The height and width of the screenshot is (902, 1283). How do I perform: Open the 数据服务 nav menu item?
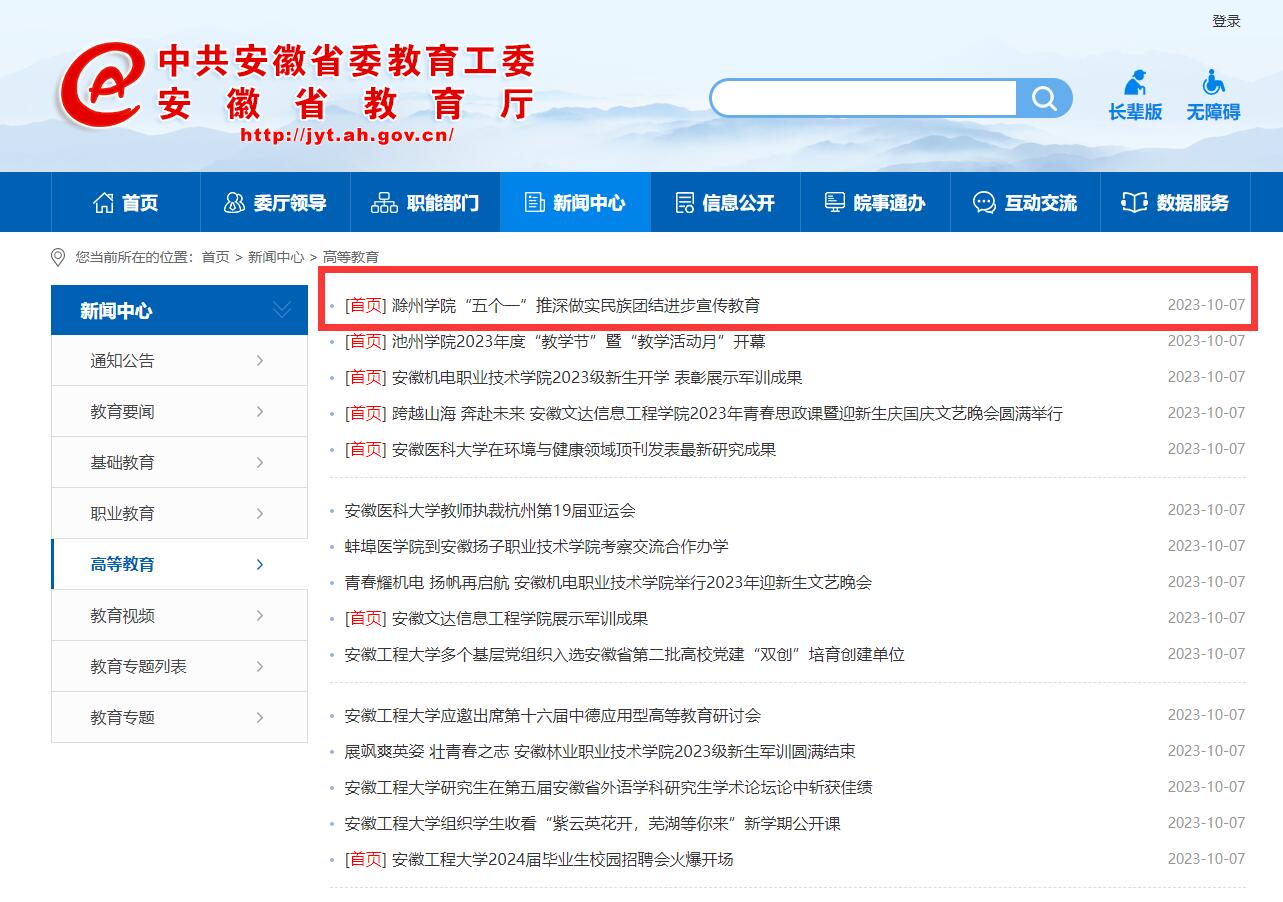pos(1175,202)
